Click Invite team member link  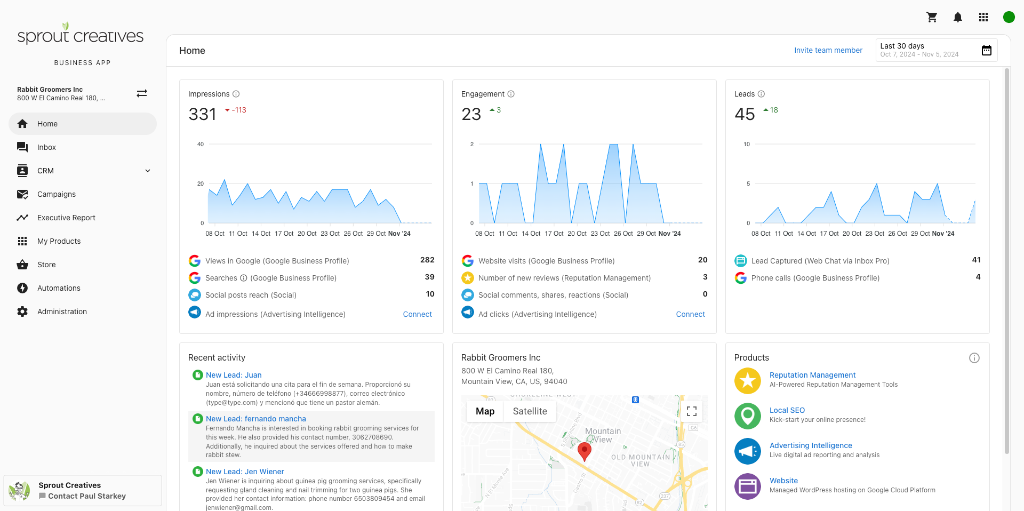828,50
